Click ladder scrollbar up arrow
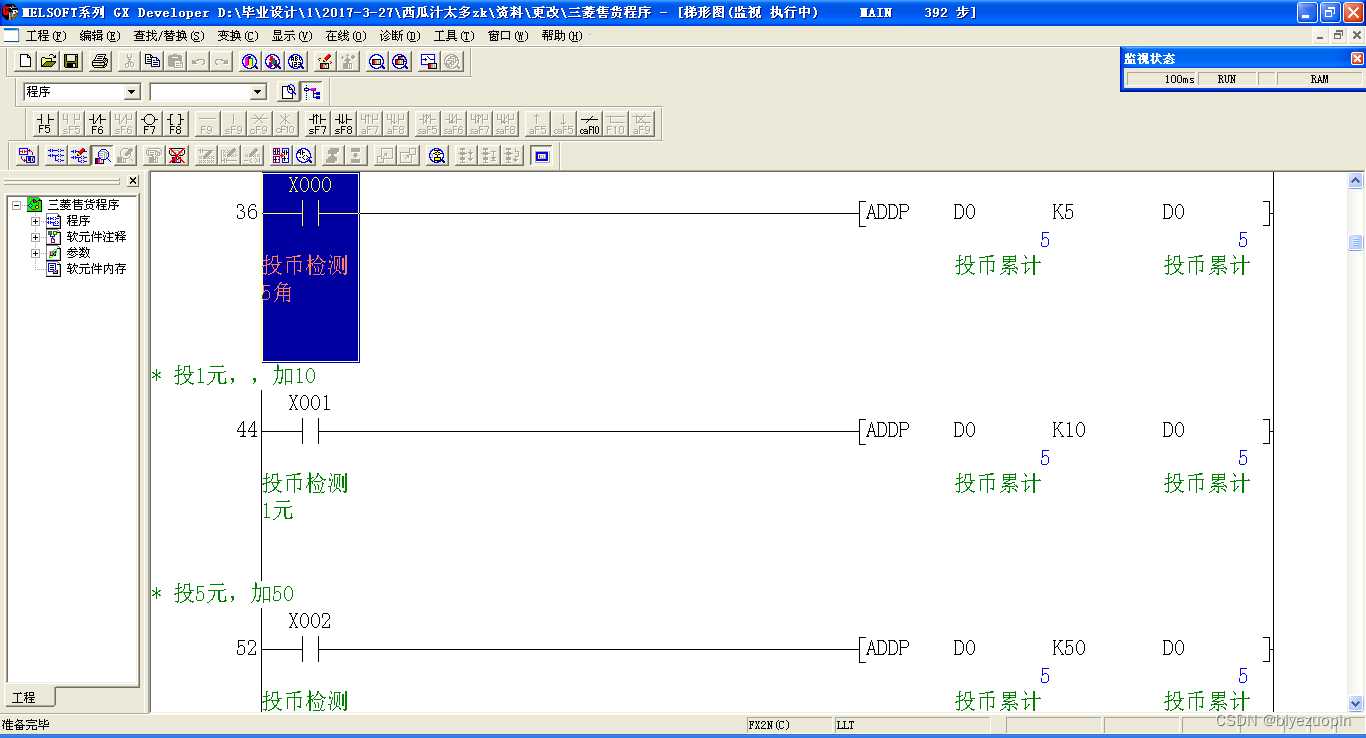Image resolution: width=1366 pixels, height=738 pixels. tap(1356, 181)
